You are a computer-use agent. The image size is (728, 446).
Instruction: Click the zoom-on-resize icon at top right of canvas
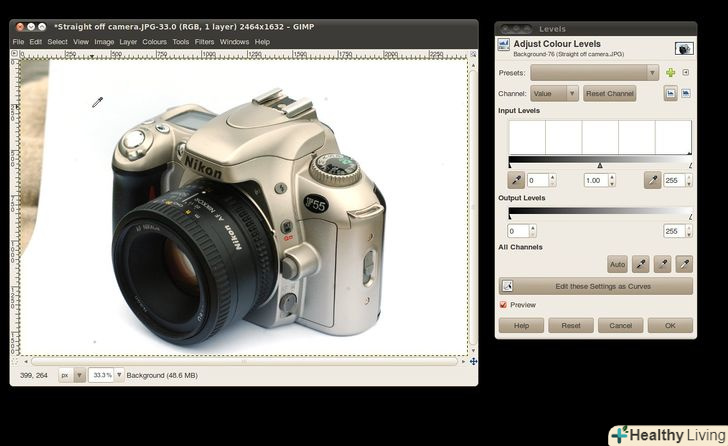click(473, 54)
